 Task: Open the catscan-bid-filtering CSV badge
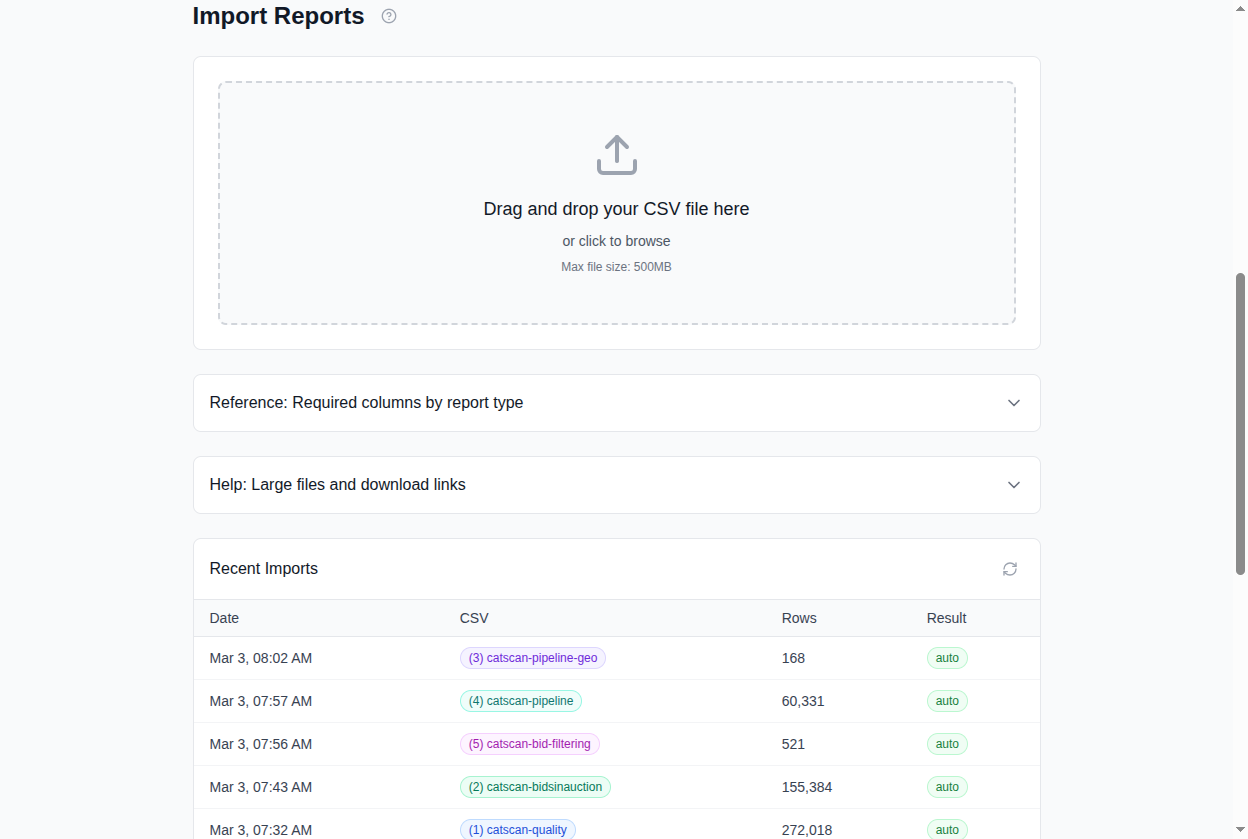[x=529, y=744]
